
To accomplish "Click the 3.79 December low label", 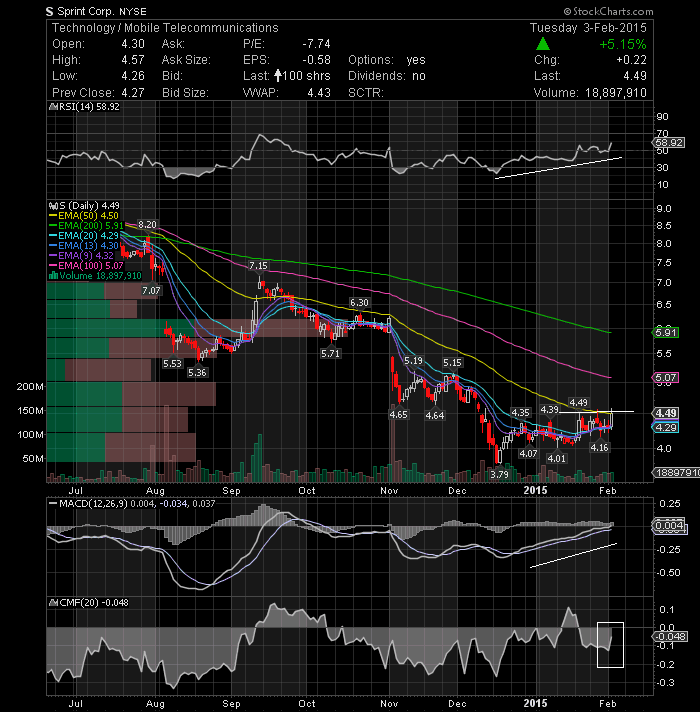I will (x=499, y=474).
